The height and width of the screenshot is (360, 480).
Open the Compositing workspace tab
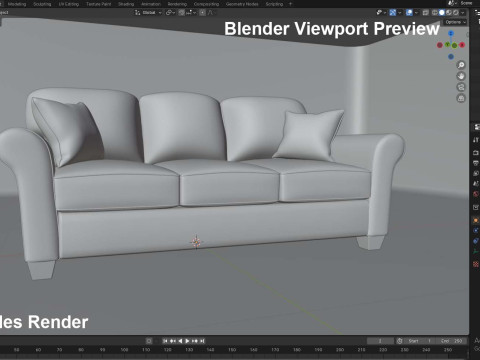tap(206, 4)
